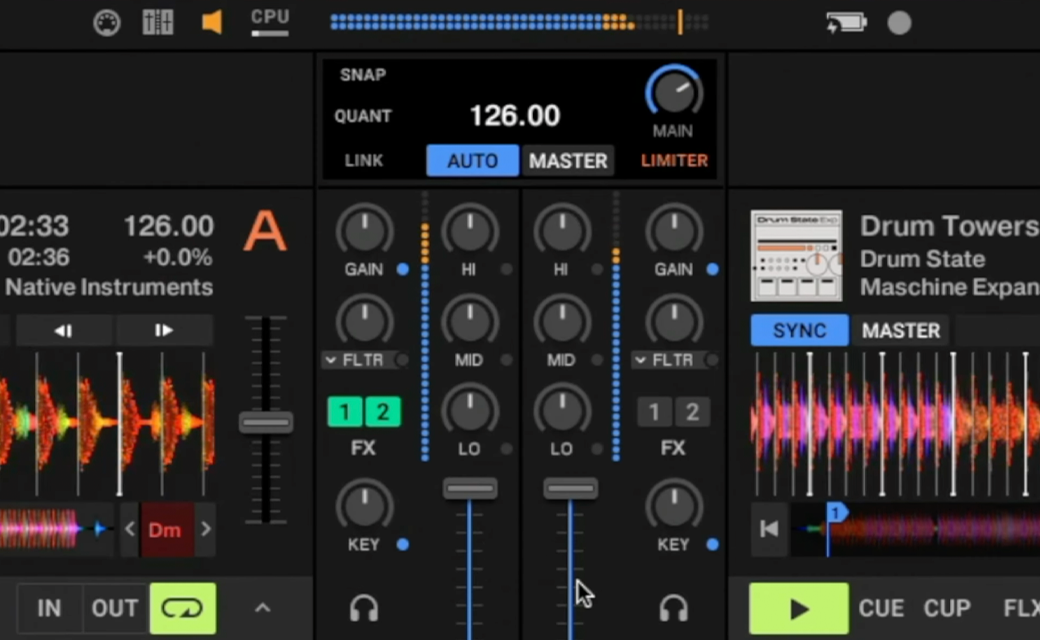Image resolution: width=1040 pixels, height=640 pixels.
Task: Click the 126.00 master tempo display
Action: click(x=515, y=116)
